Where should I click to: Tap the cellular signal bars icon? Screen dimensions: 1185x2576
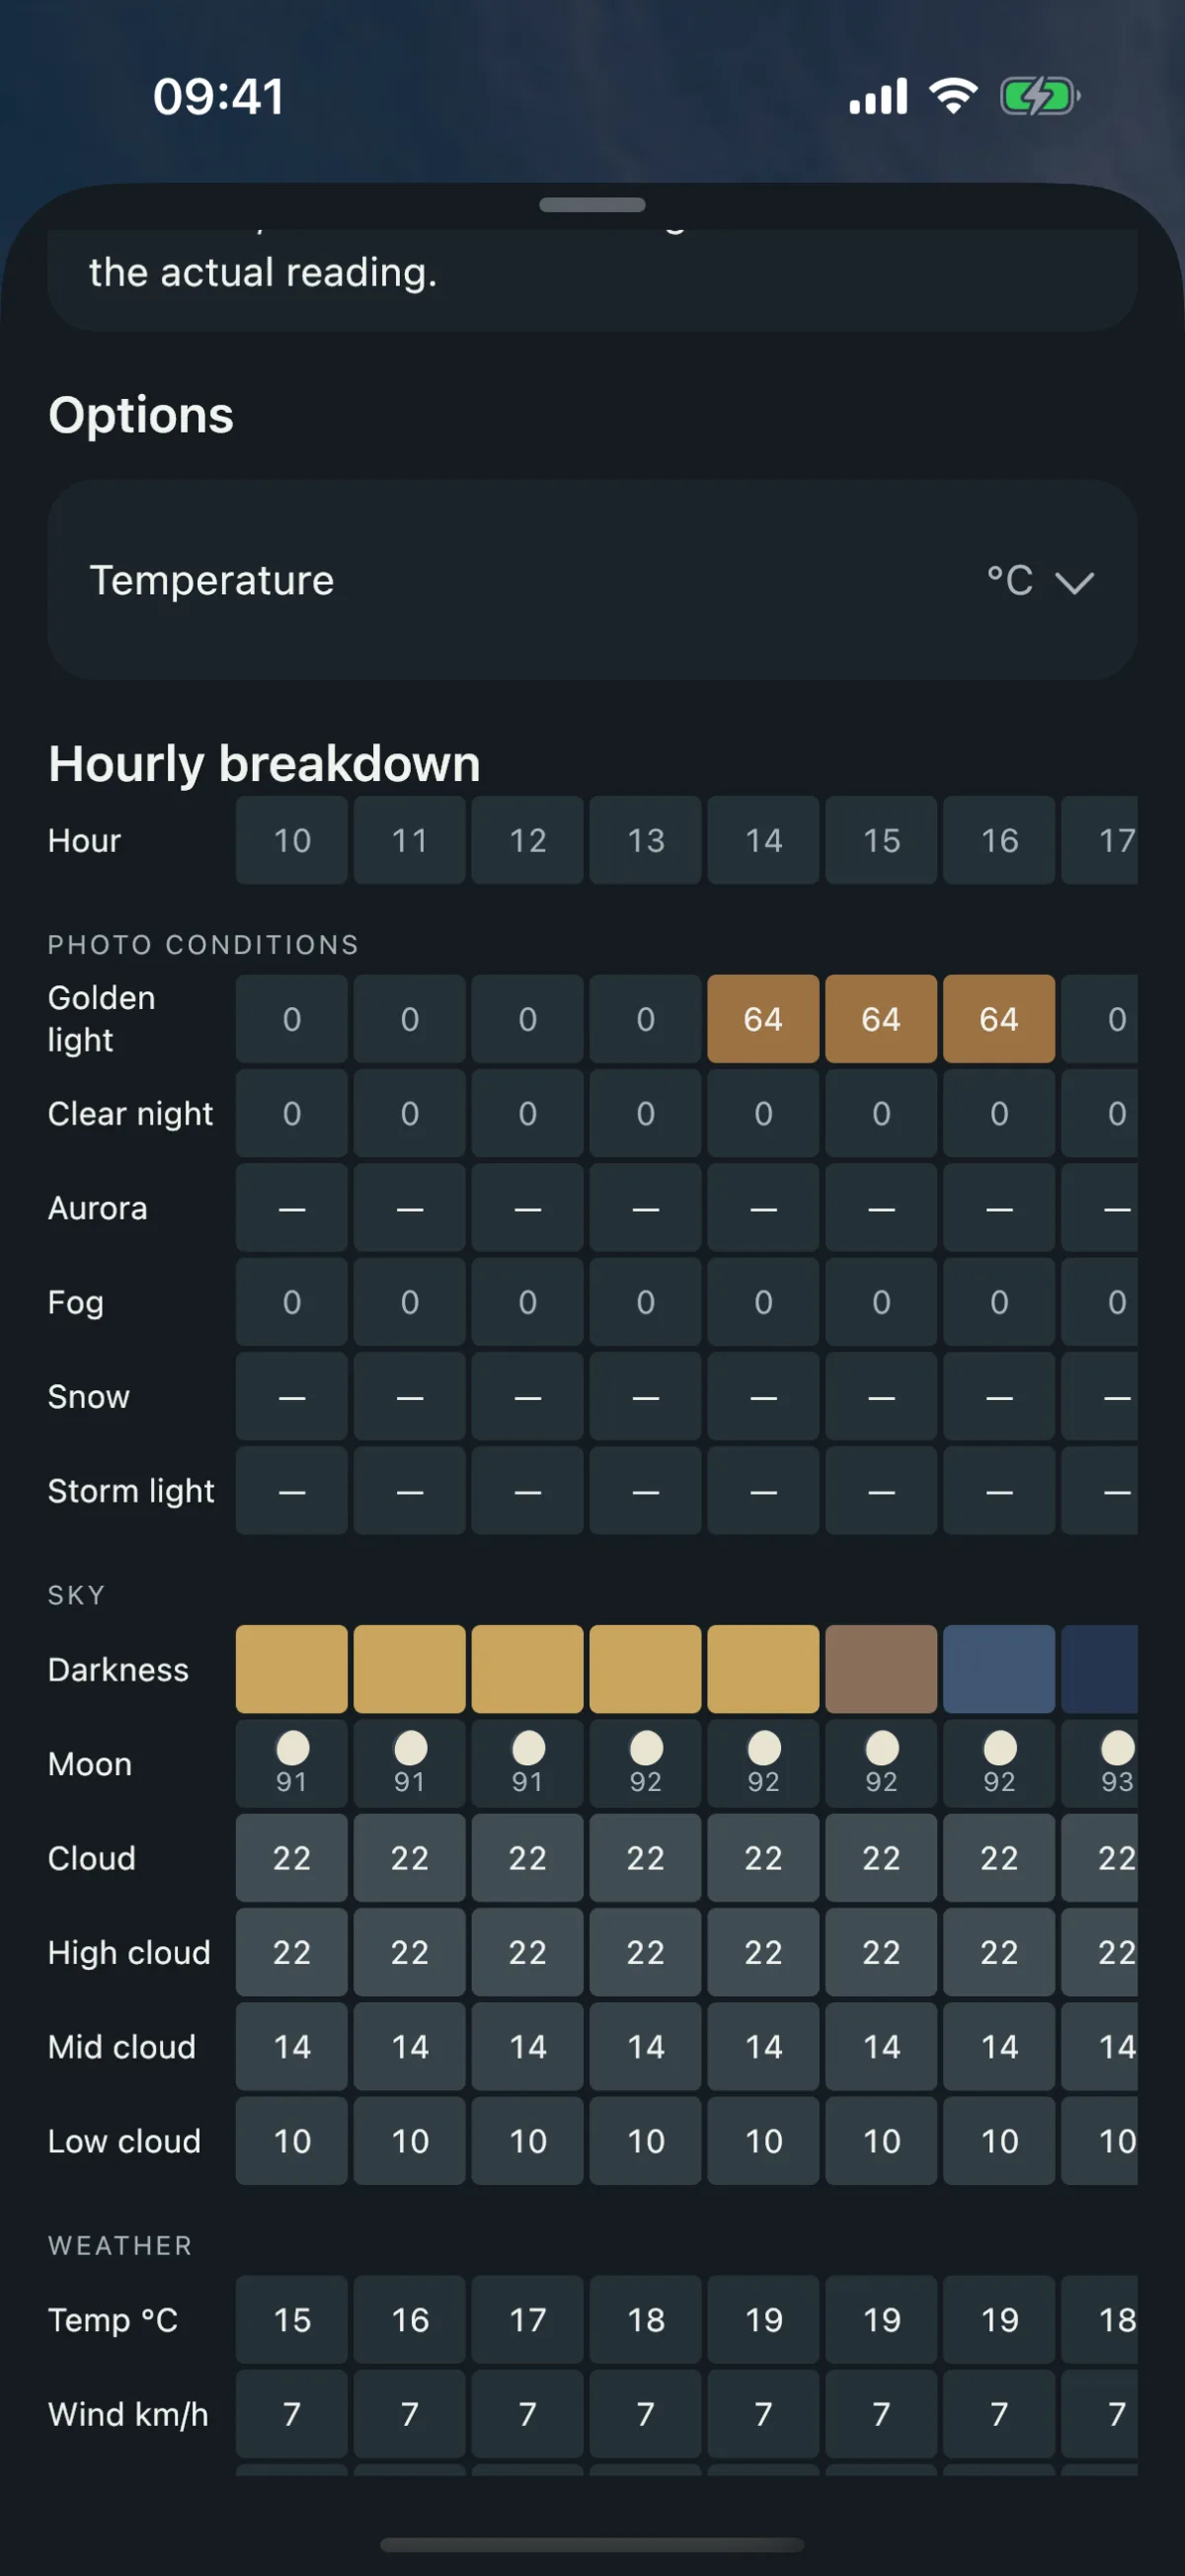point(878,97)
